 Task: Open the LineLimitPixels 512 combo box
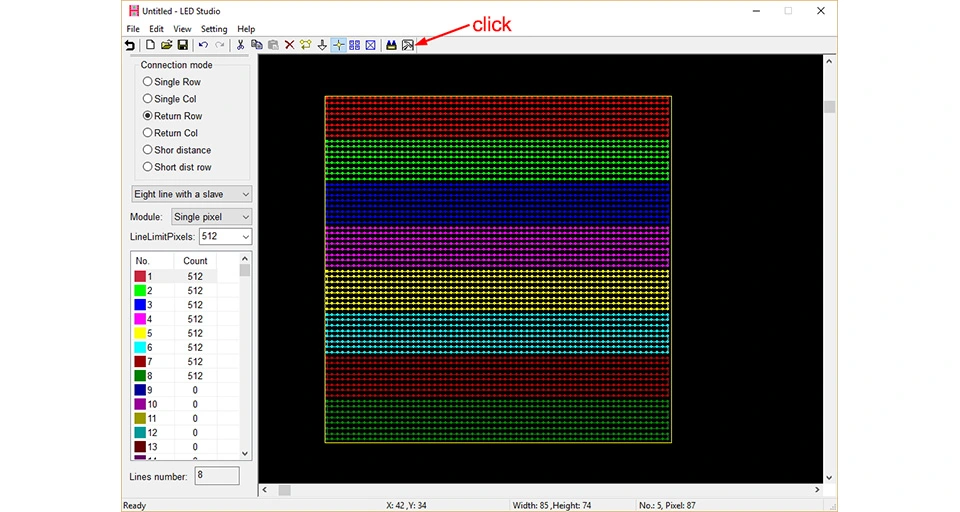point(225,236)
